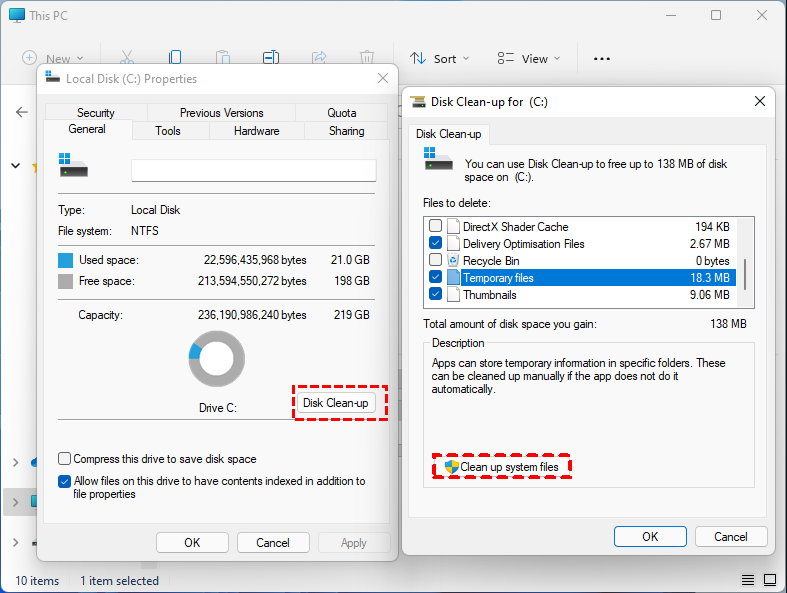Click OK in Disk Clean-up dialog
The image size is (787, 593).
pyautogui.click(x=650, y=536)
